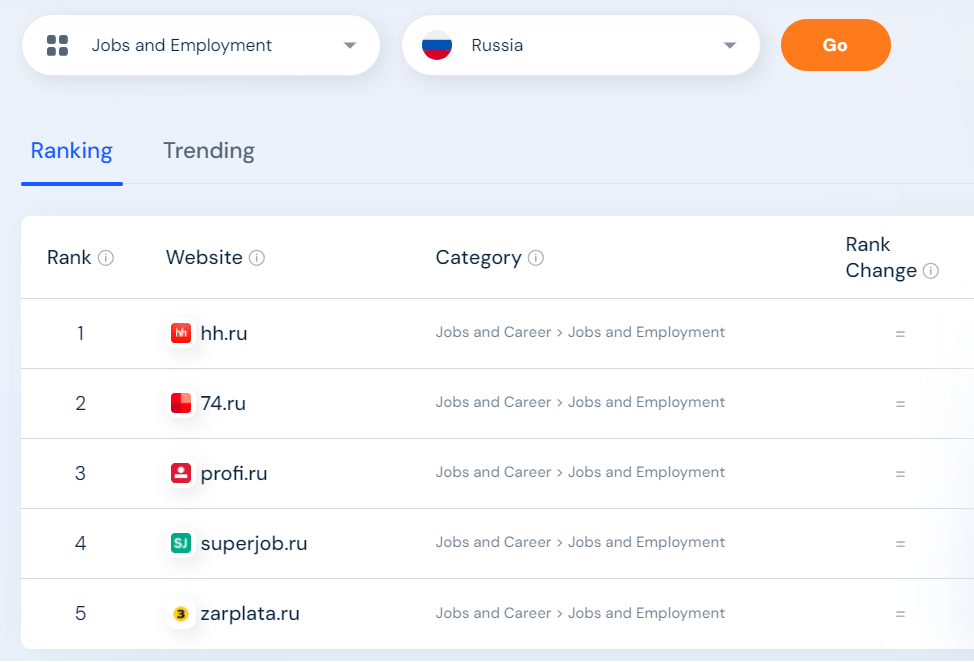974x662 pixels.
Task: Click the category text in the 74.ru row
Action: (580, 402)
